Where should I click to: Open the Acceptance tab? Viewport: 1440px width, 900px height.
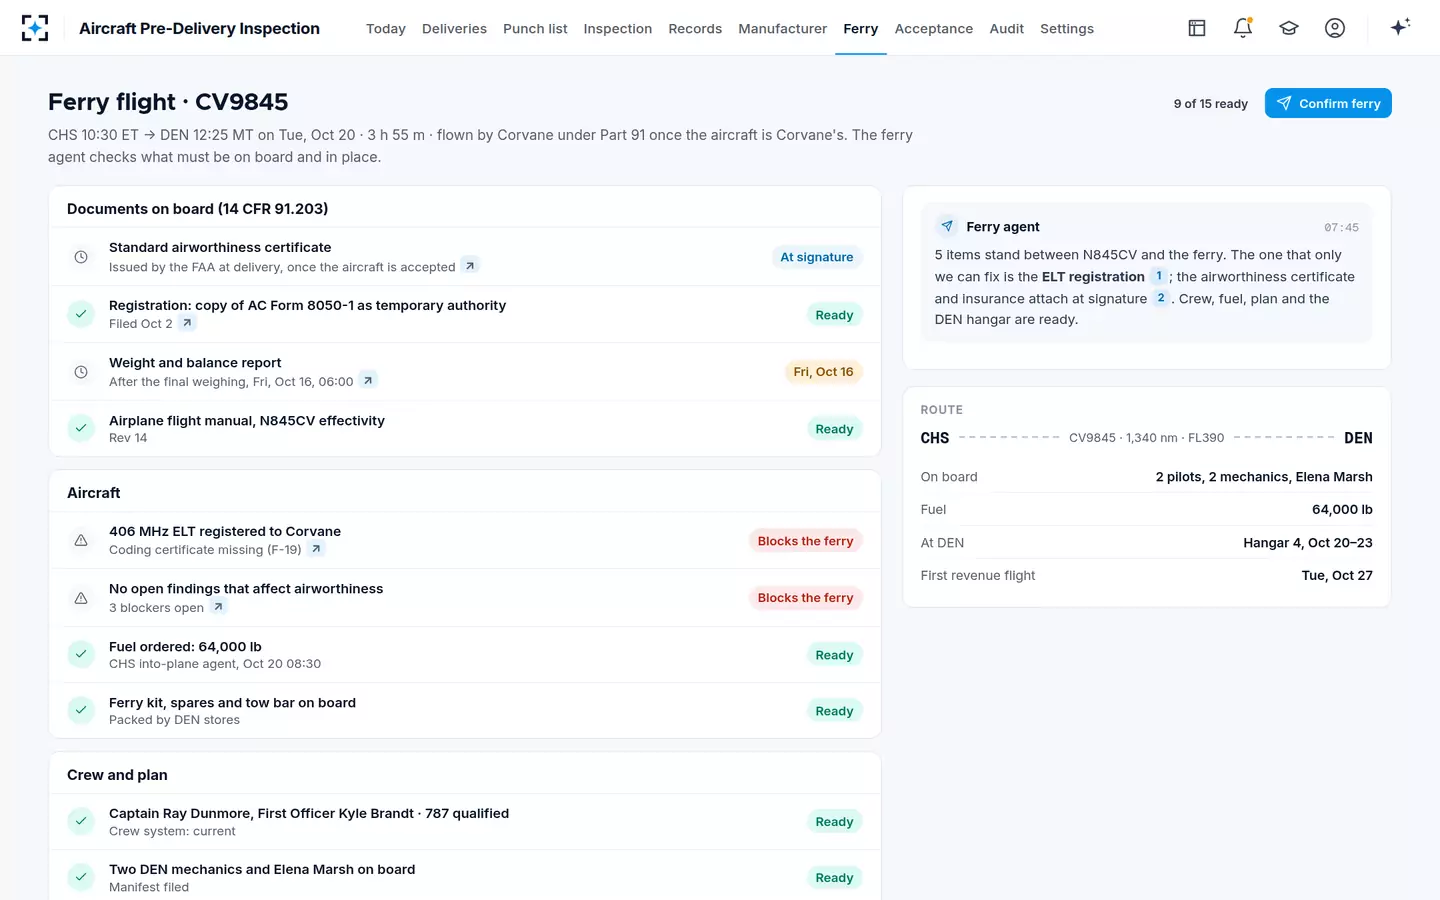pos(934,29)
